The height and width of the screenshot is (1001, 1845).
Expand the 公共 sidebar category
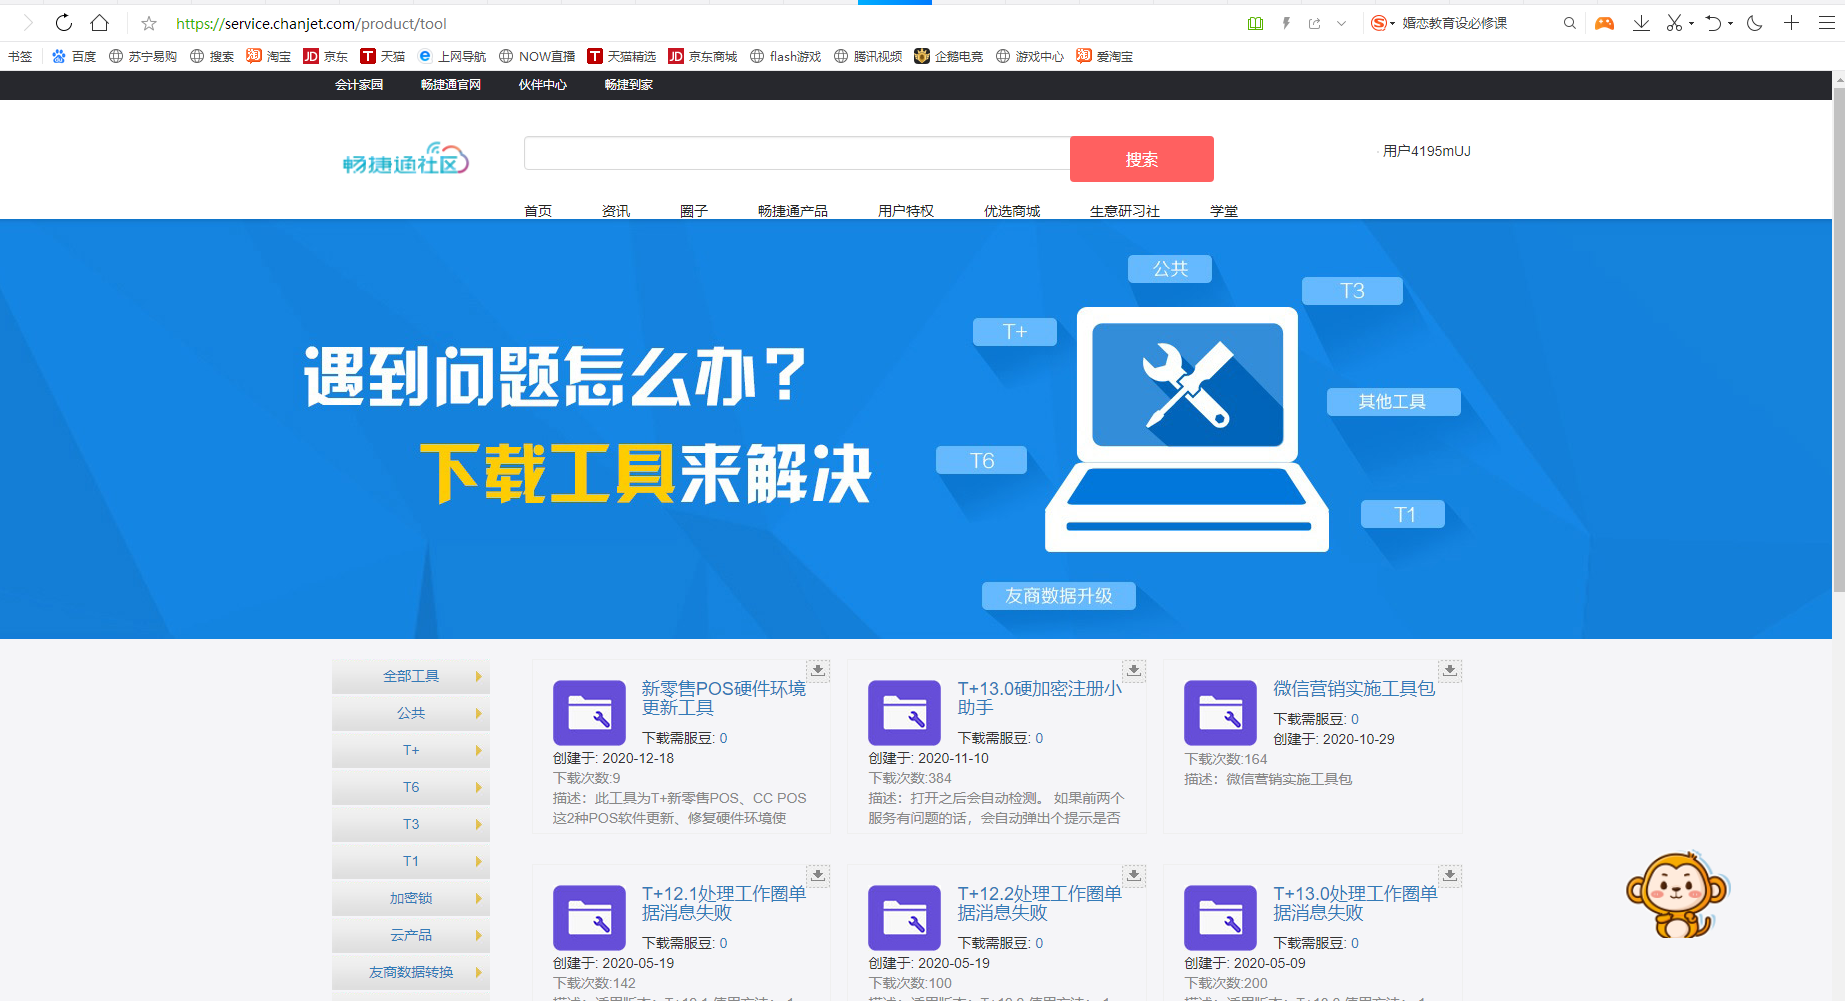pos(411,713)
